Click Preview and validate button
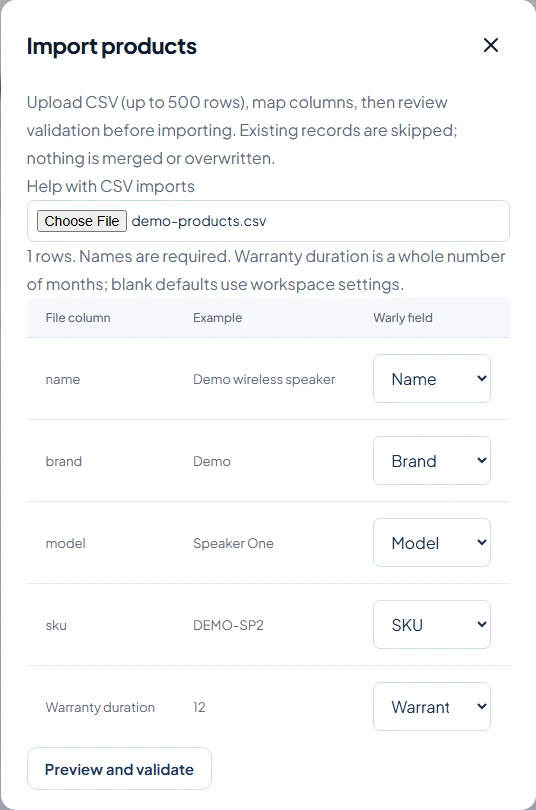 pos(119,769)
